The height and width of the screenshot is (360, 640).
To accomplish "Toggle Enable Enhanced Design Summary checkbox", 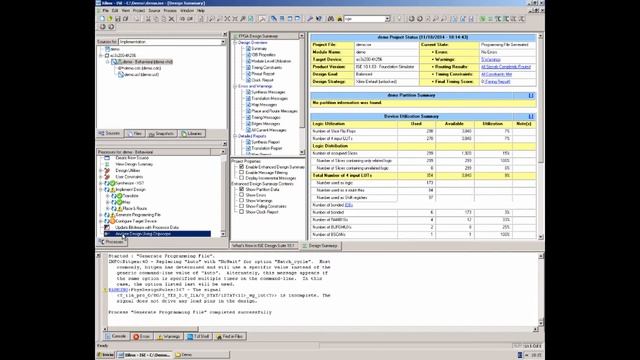I will point(242,167).
